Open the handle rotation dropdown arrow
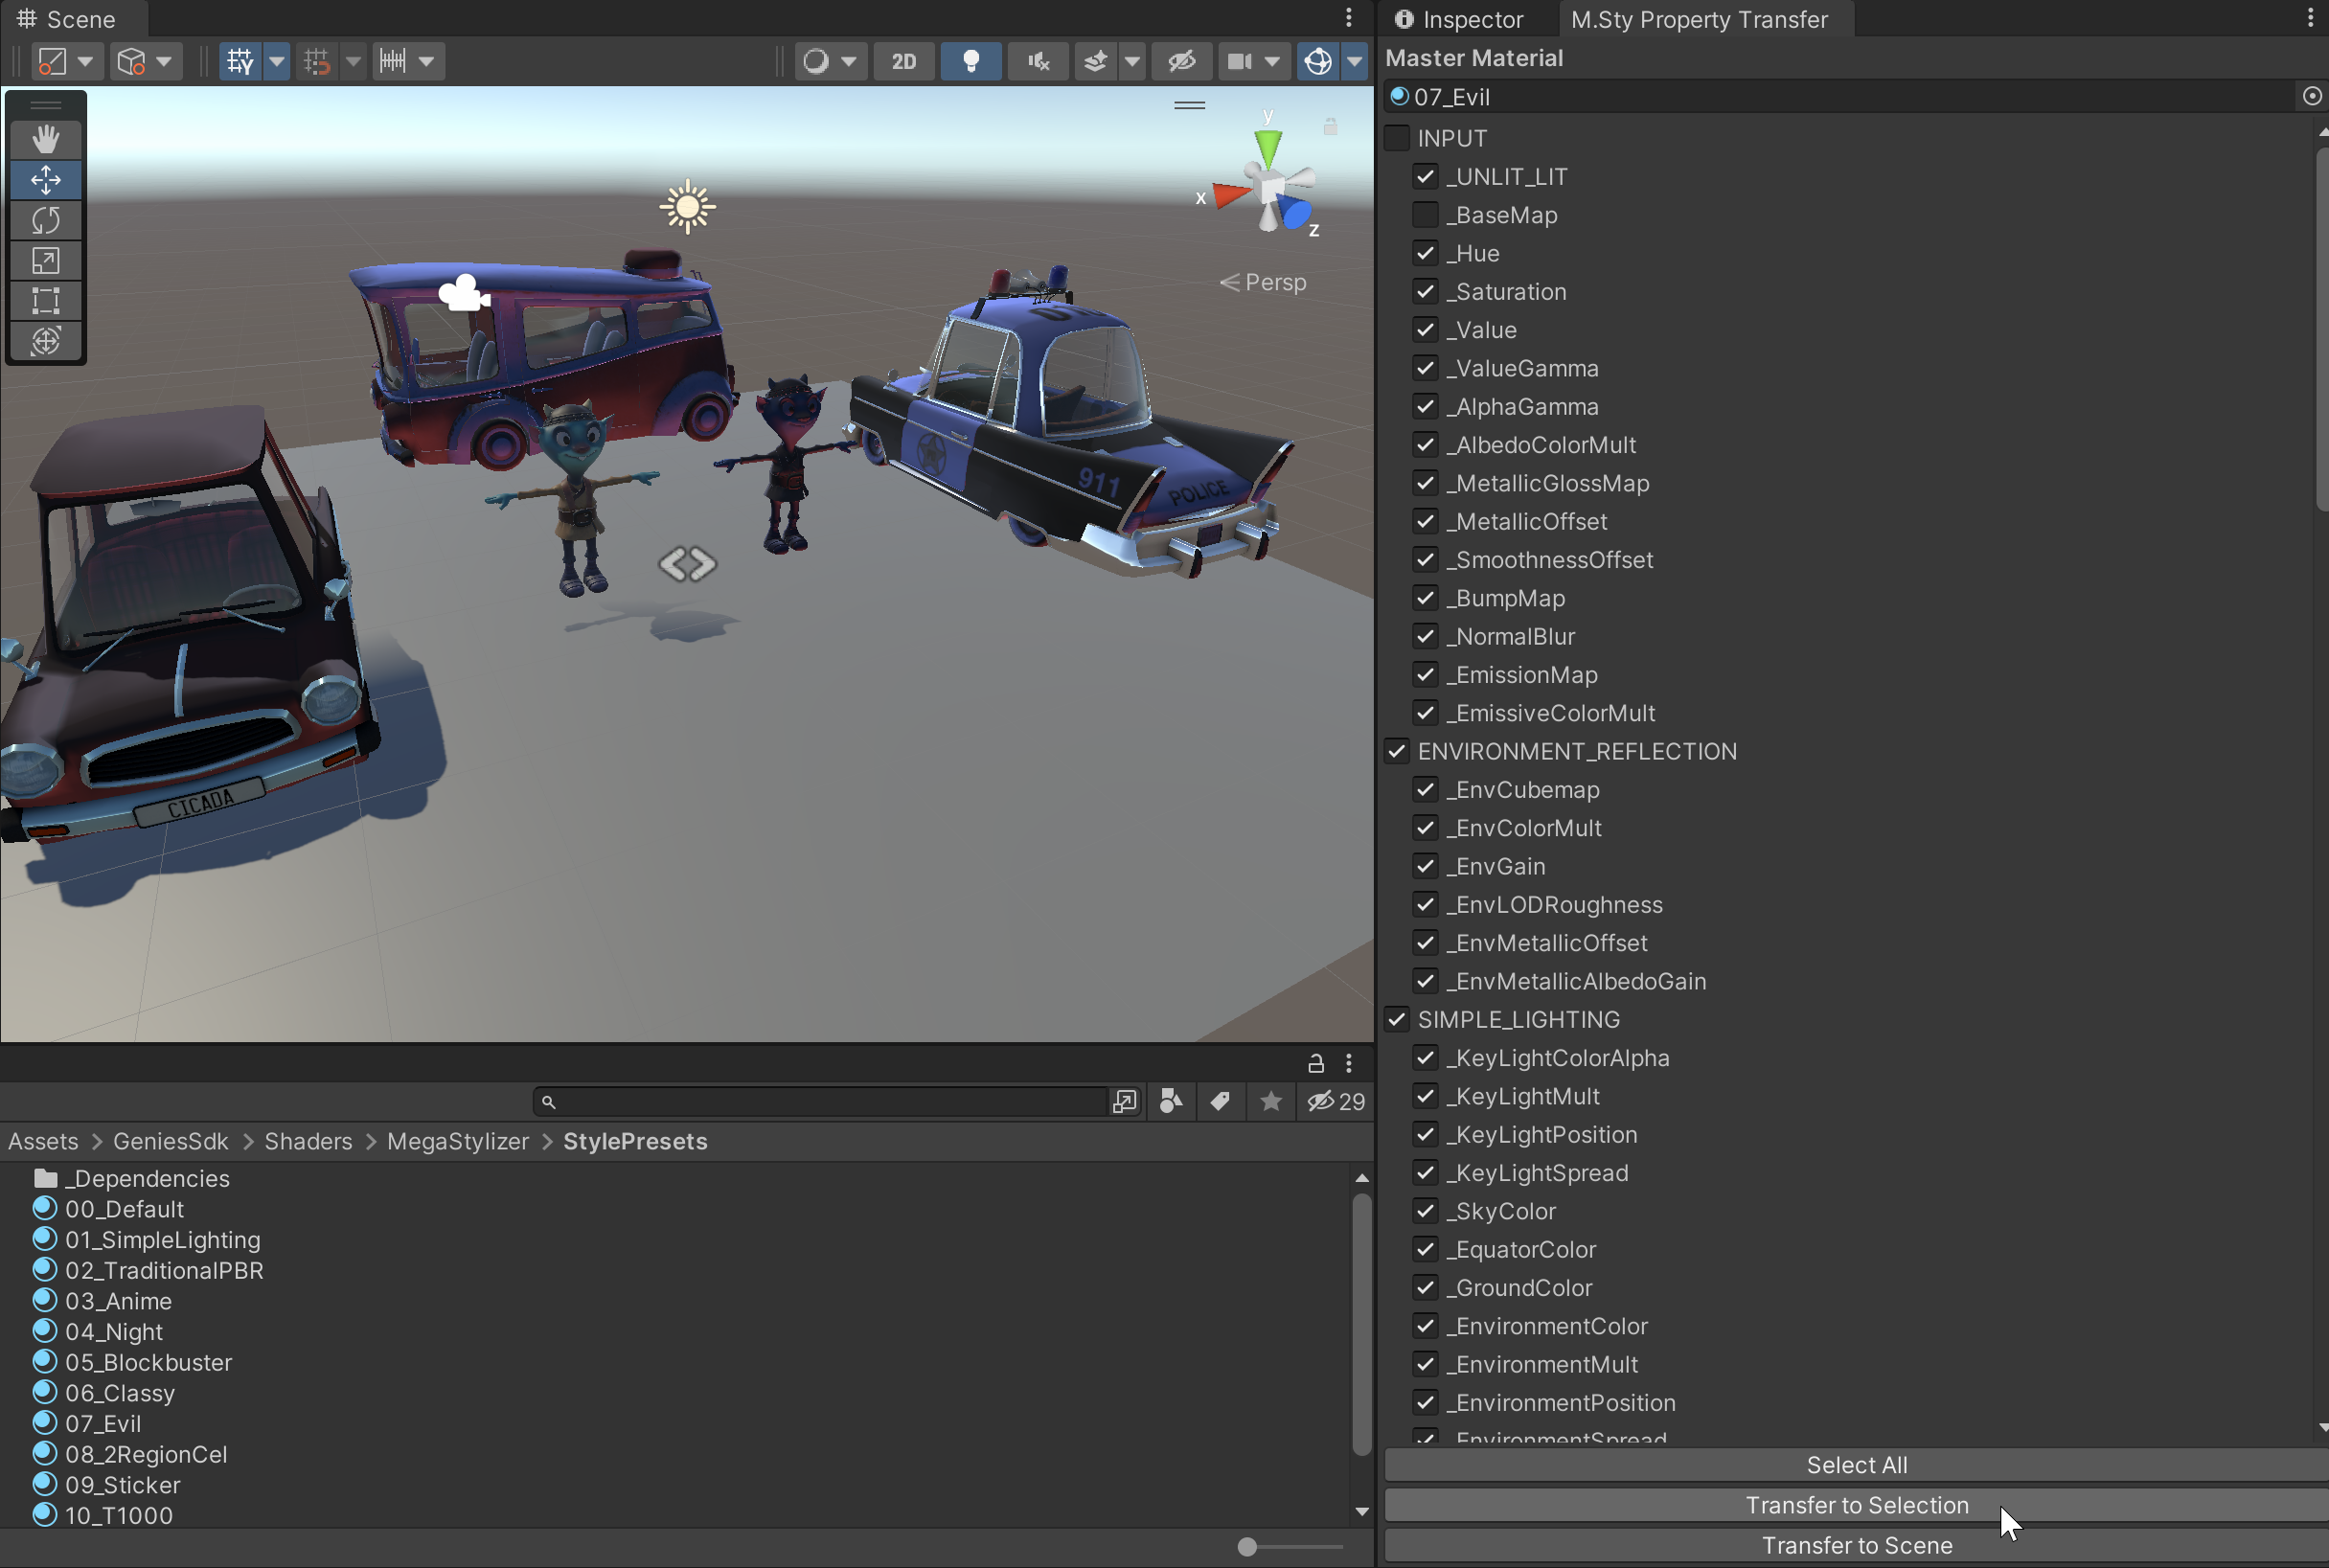This screenshot has height=1568, width=2329. click(164, 61)
